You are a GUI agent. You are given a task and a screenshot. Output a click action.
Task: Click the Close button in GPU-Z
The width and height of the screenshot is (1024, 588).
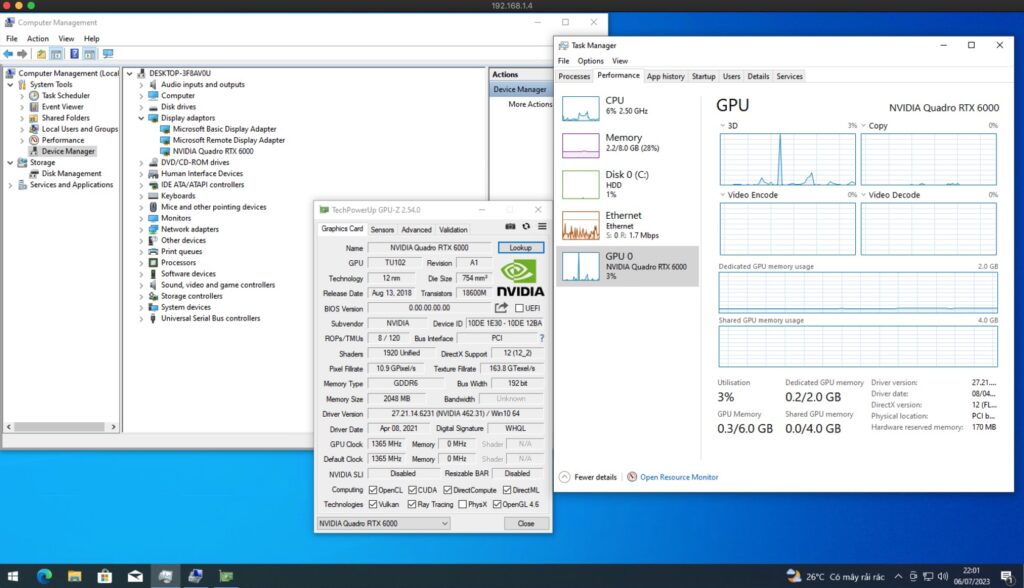(526, 523)
